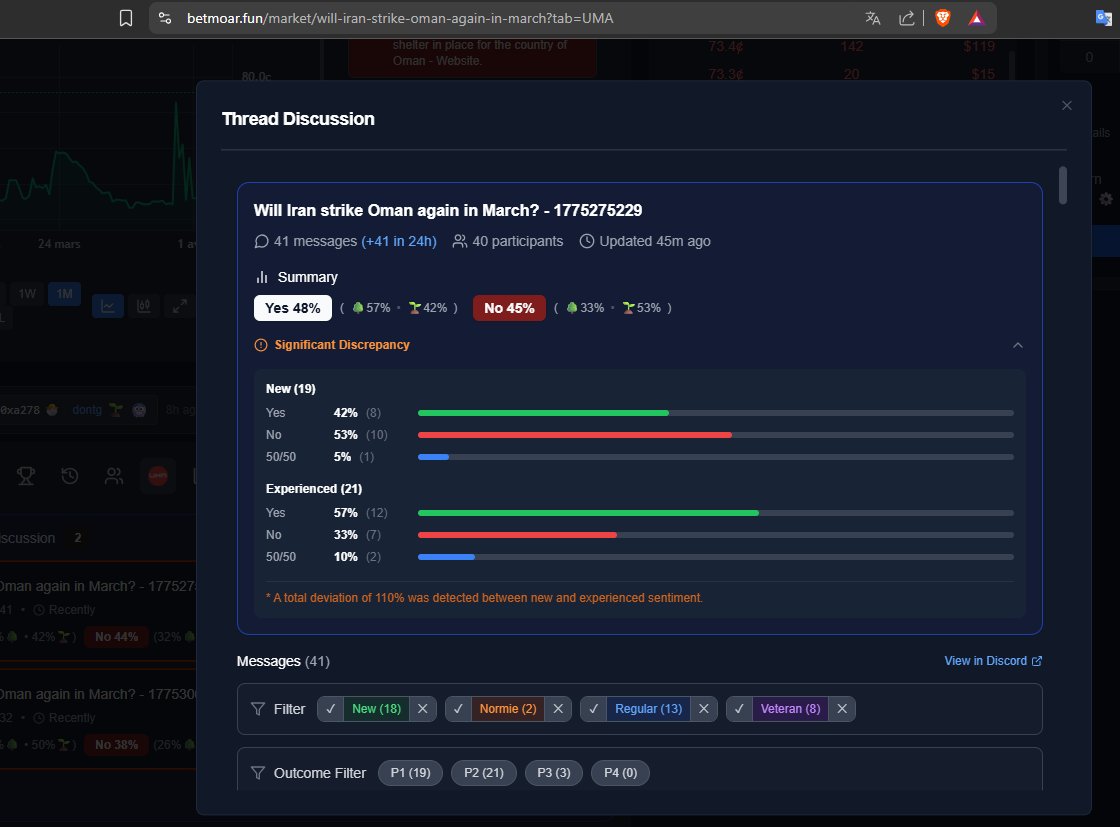Click the Updated clock icon

586,241
